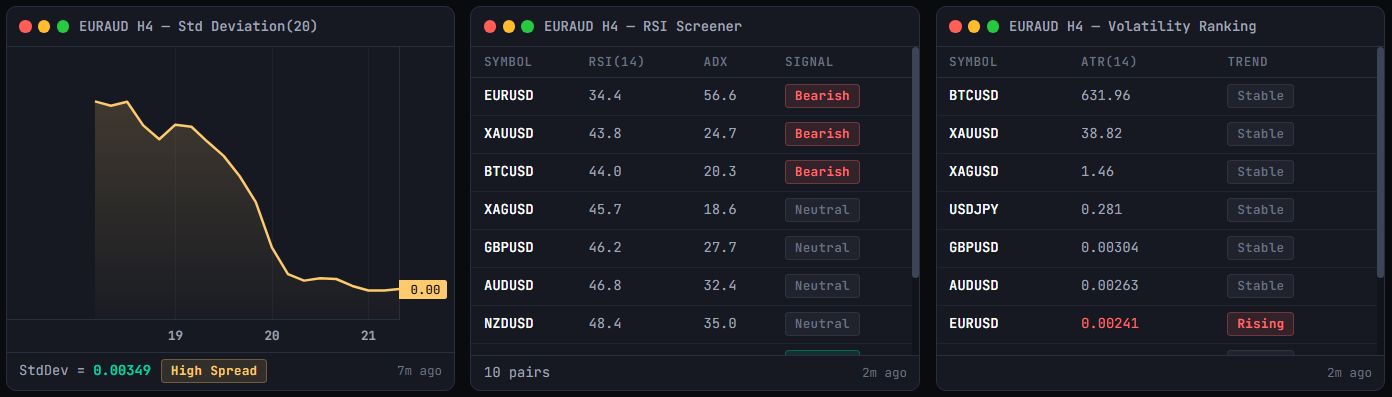The width and height of the screenshot is (1392, 397).
Task: Click the '10 pairs' footer count
Action: coord(517,372)
